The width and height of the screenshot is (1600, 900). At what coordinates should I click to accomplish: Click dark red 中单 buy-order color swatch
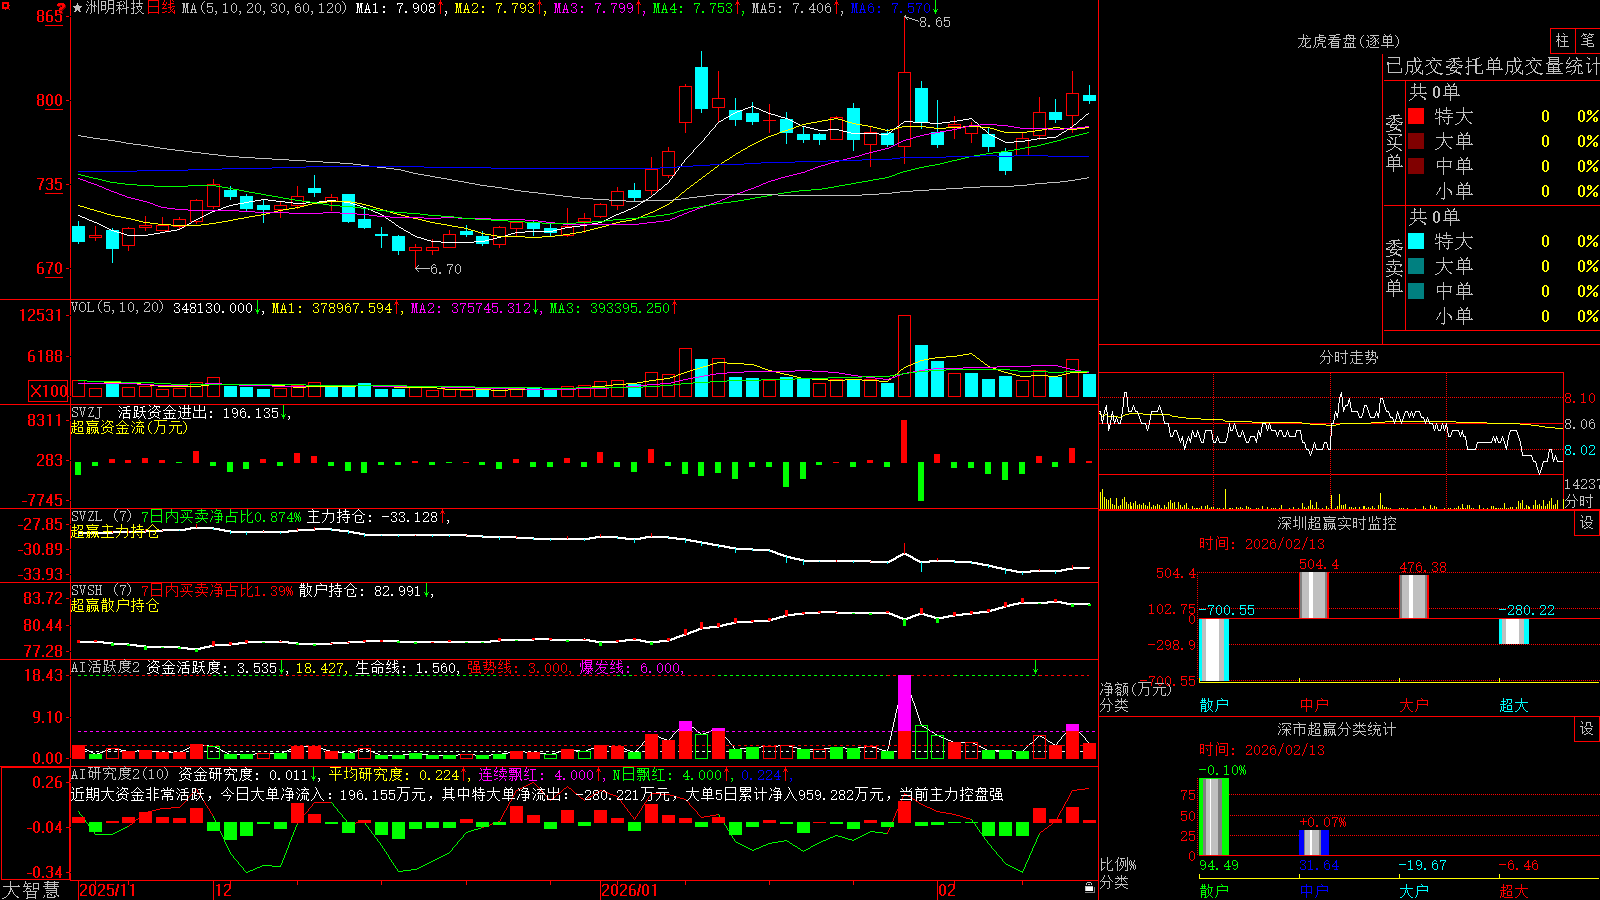click(x=1416, y=166)
